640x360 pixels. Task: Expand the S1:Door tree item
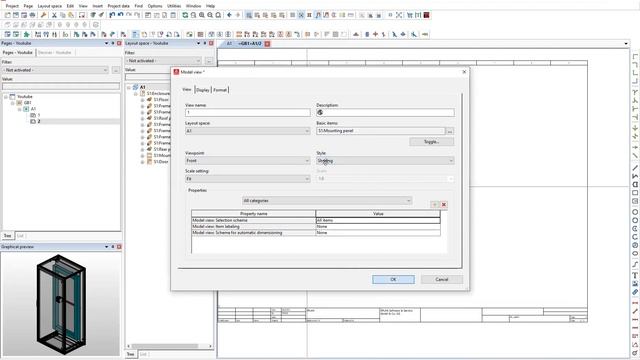coord(142,162)
